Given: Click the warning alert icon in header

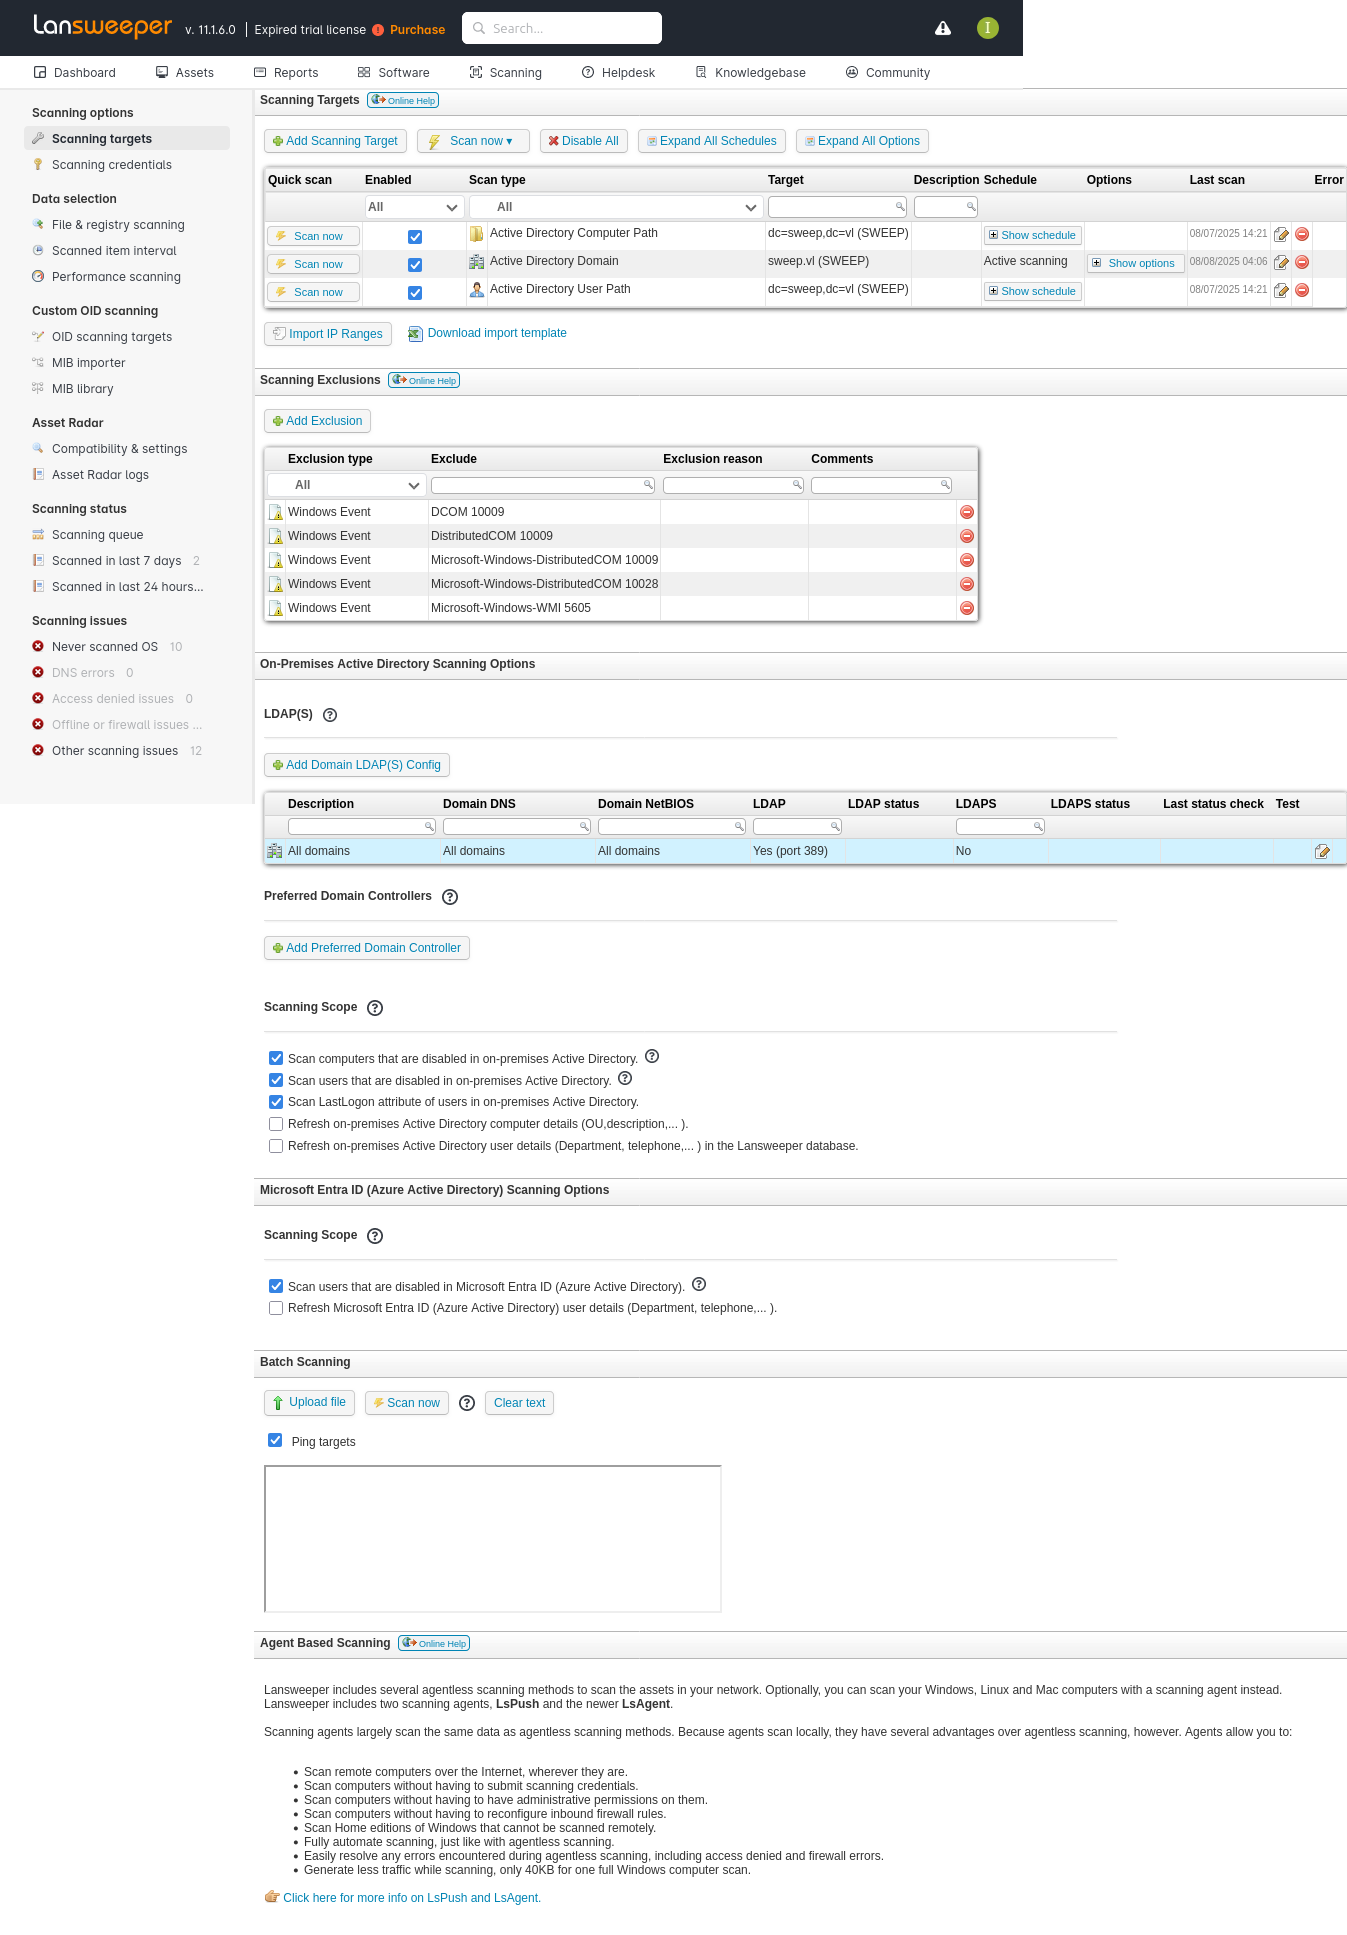Looking at the screenshot, I should click(x=942, y=28).
